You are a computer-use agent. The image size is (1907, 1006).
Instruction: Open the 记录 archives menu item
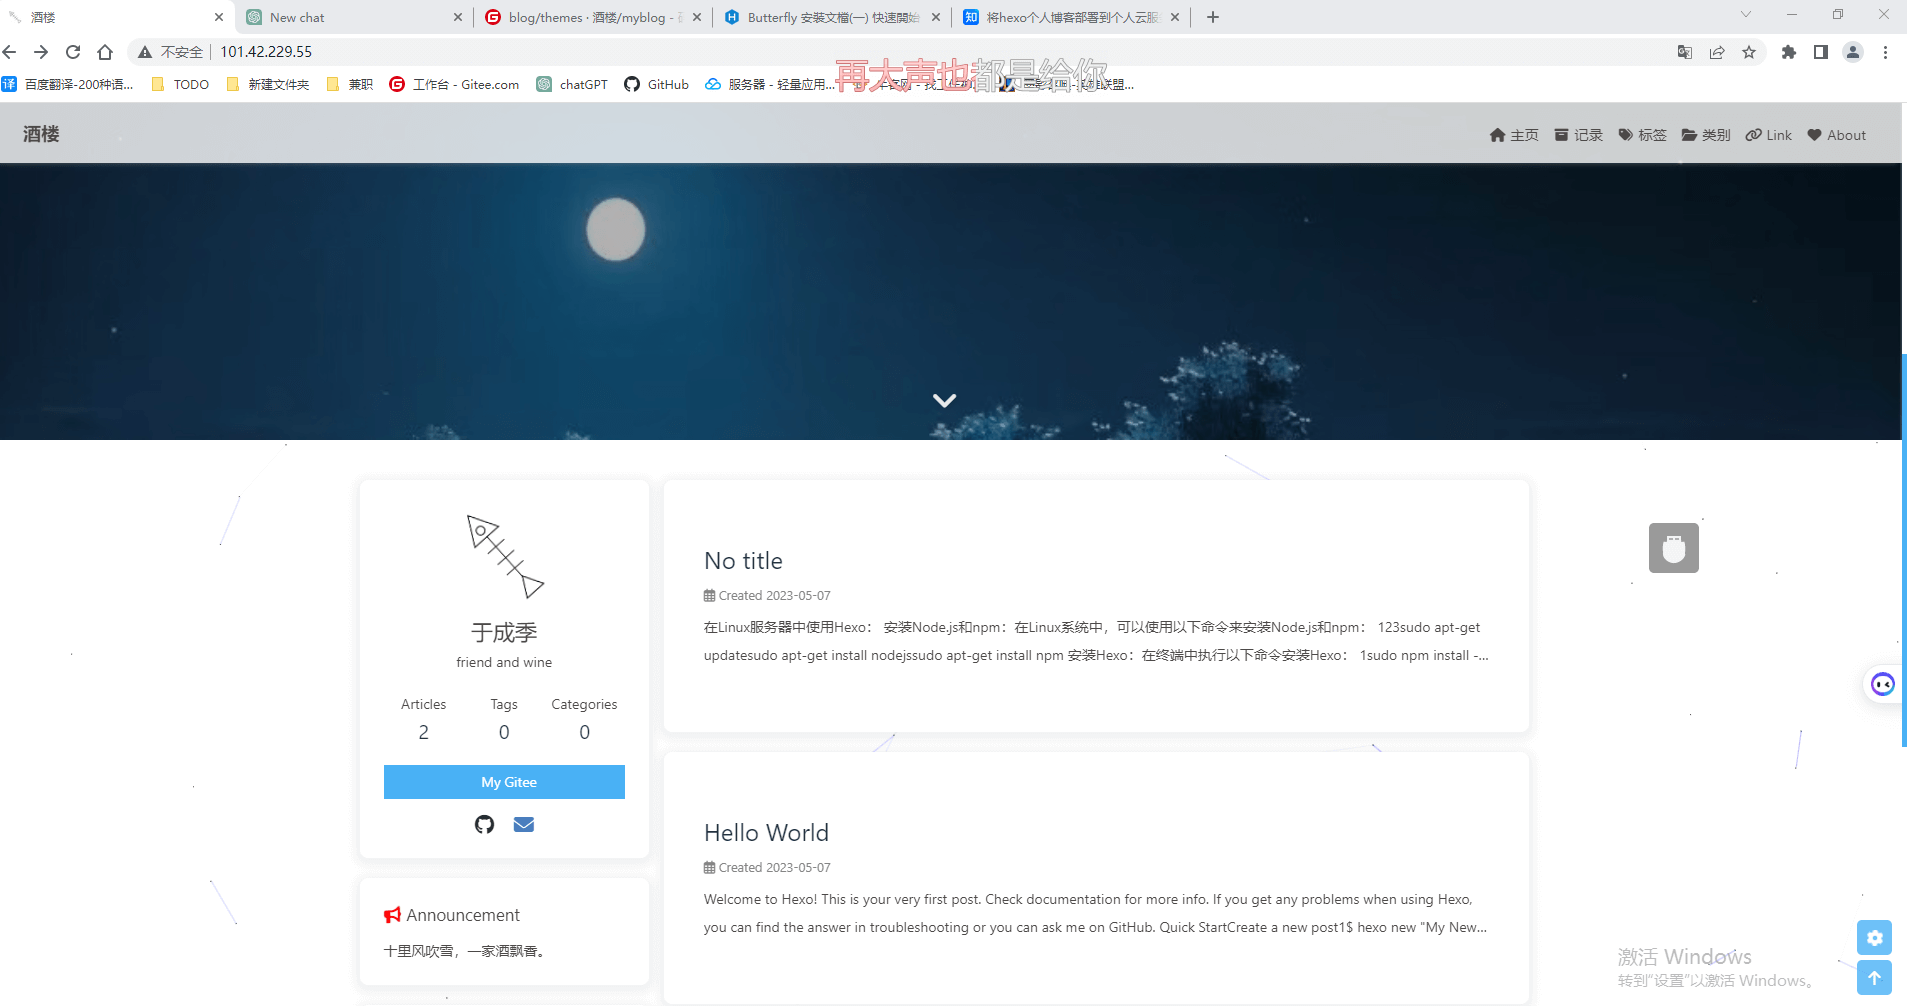click(1578, 135)
